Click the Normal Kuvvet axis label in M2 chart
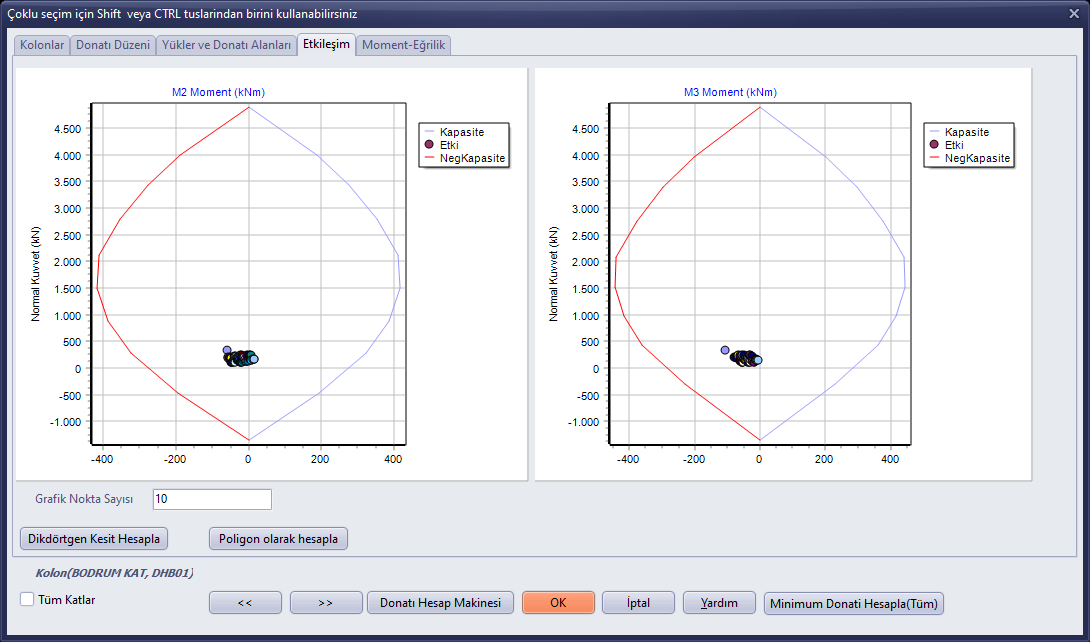This screenshot has width=1090, height=642. pyautogui.click(x=35, y=274)
